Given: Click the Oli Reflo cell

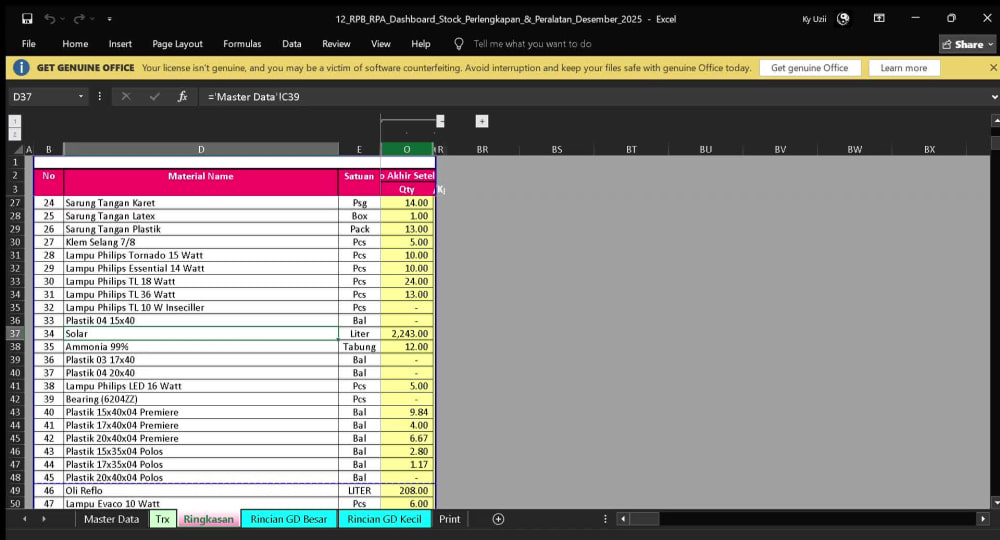Looking at the screenshot, I should pos(201,491).
